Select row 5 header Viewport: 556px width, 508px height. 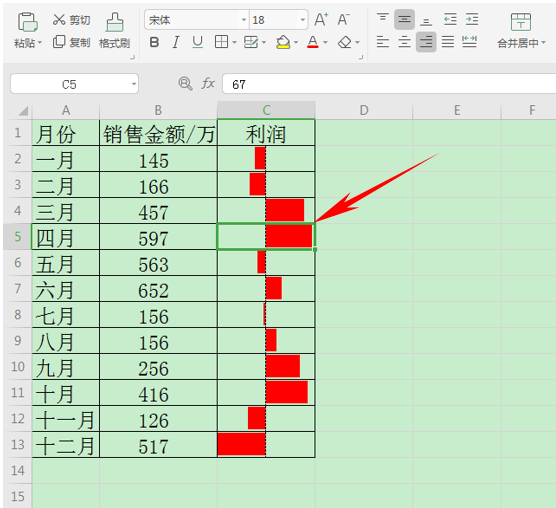[18, 236]
